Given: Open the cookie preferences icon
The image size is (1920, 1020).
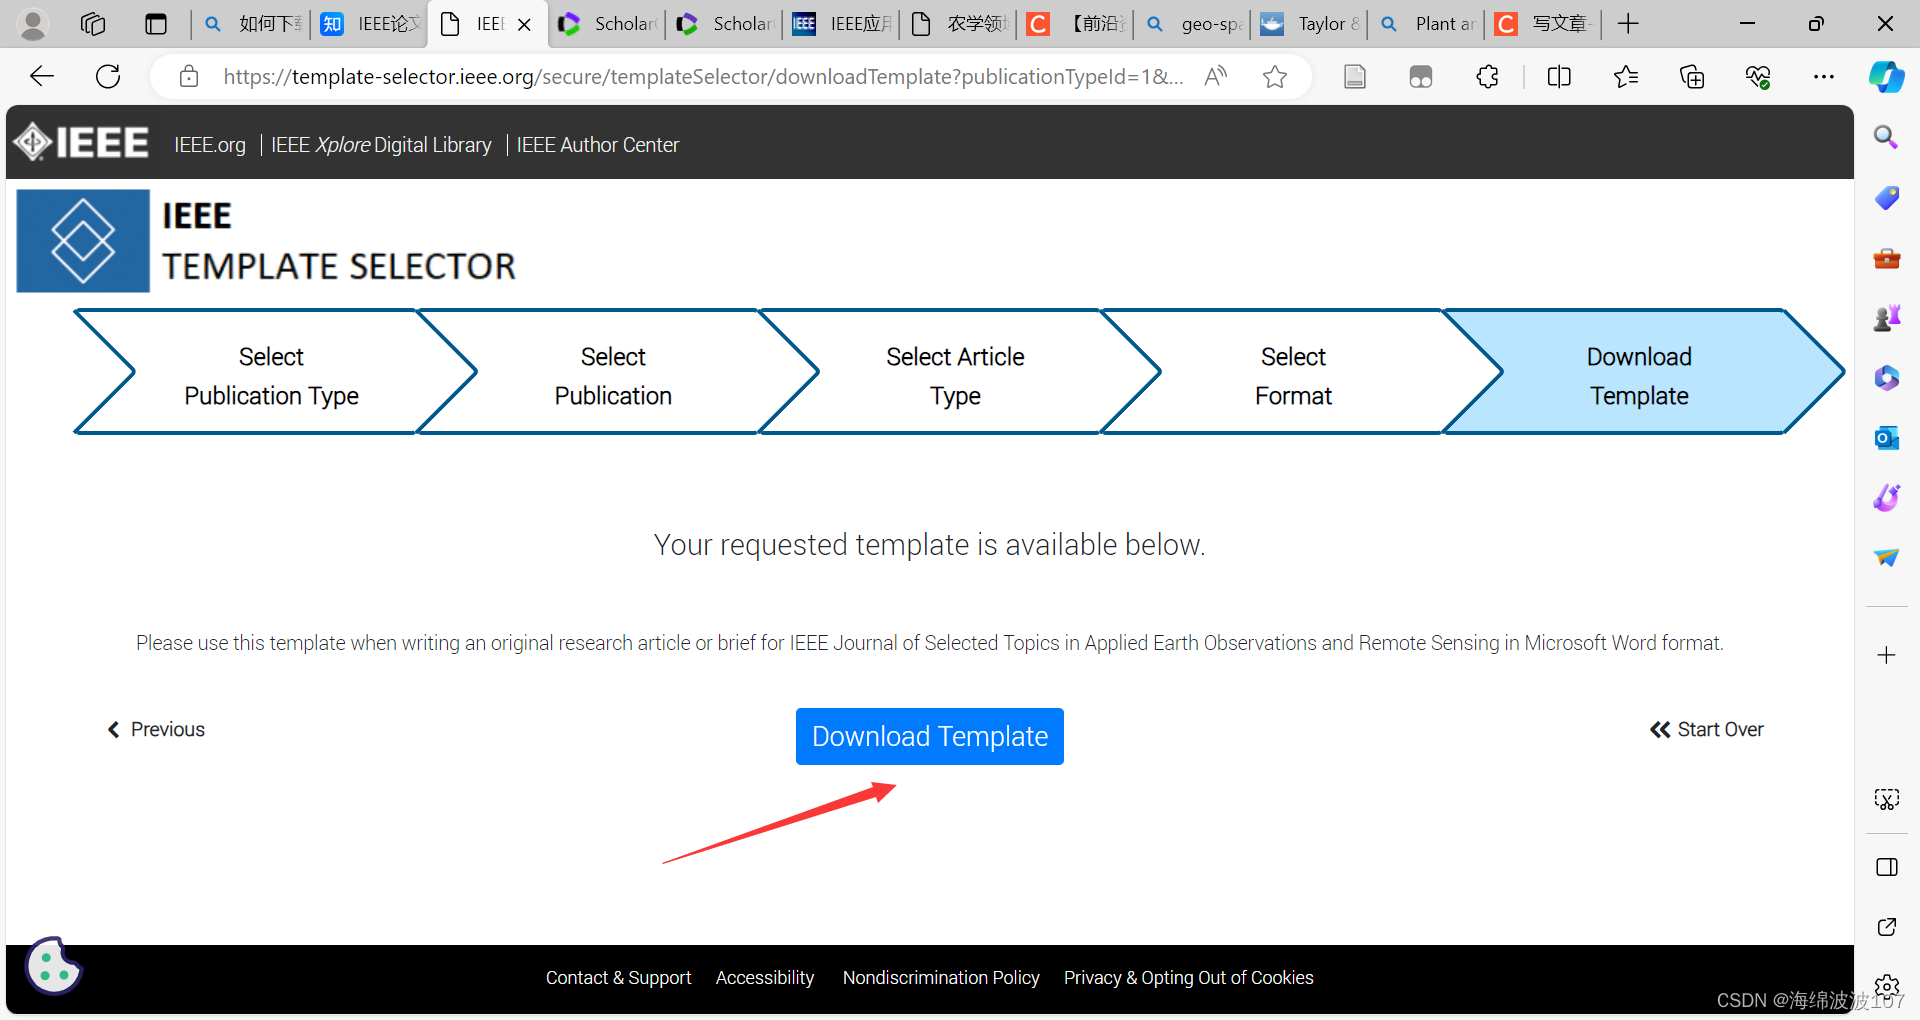Looking at the screenshot, I should 53,966.
